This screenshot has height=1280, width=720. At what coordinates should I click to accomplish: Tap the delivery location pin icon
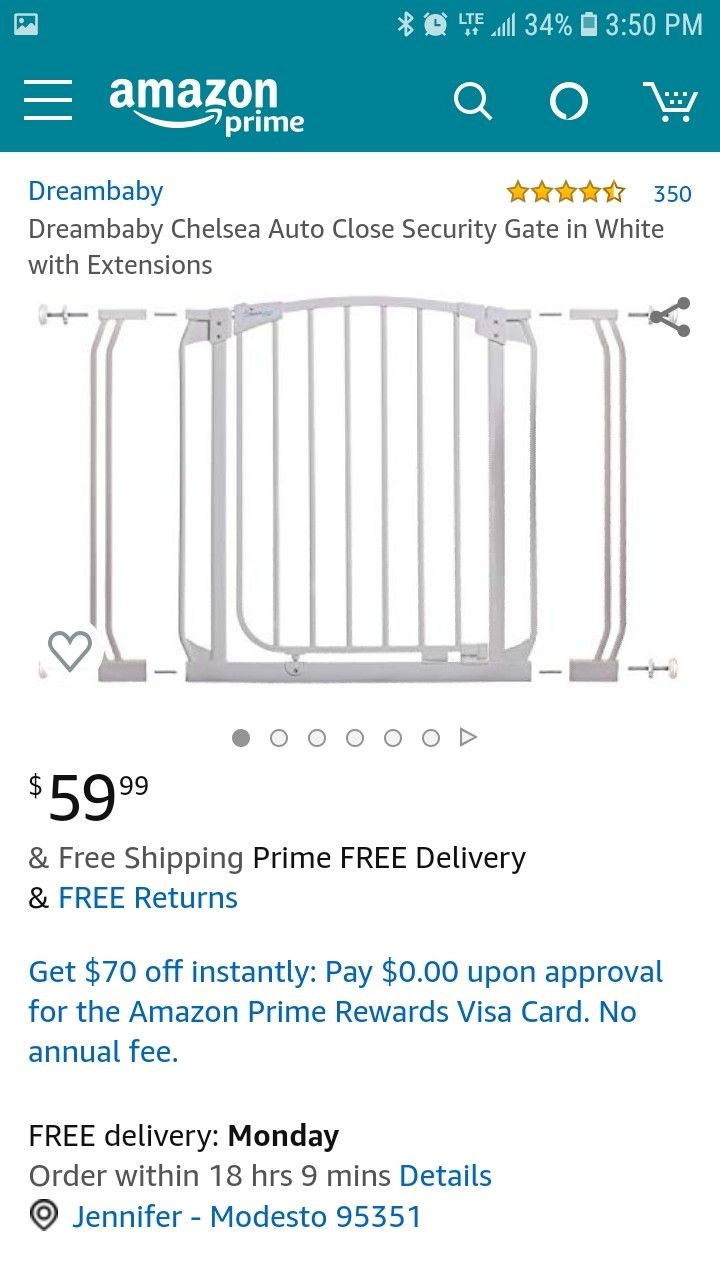44,1216
